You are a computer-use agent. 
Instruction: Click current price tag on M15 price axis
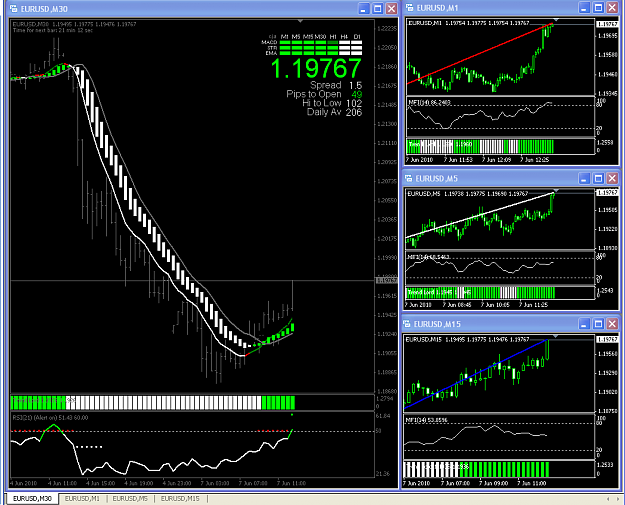tap(607, 340)
